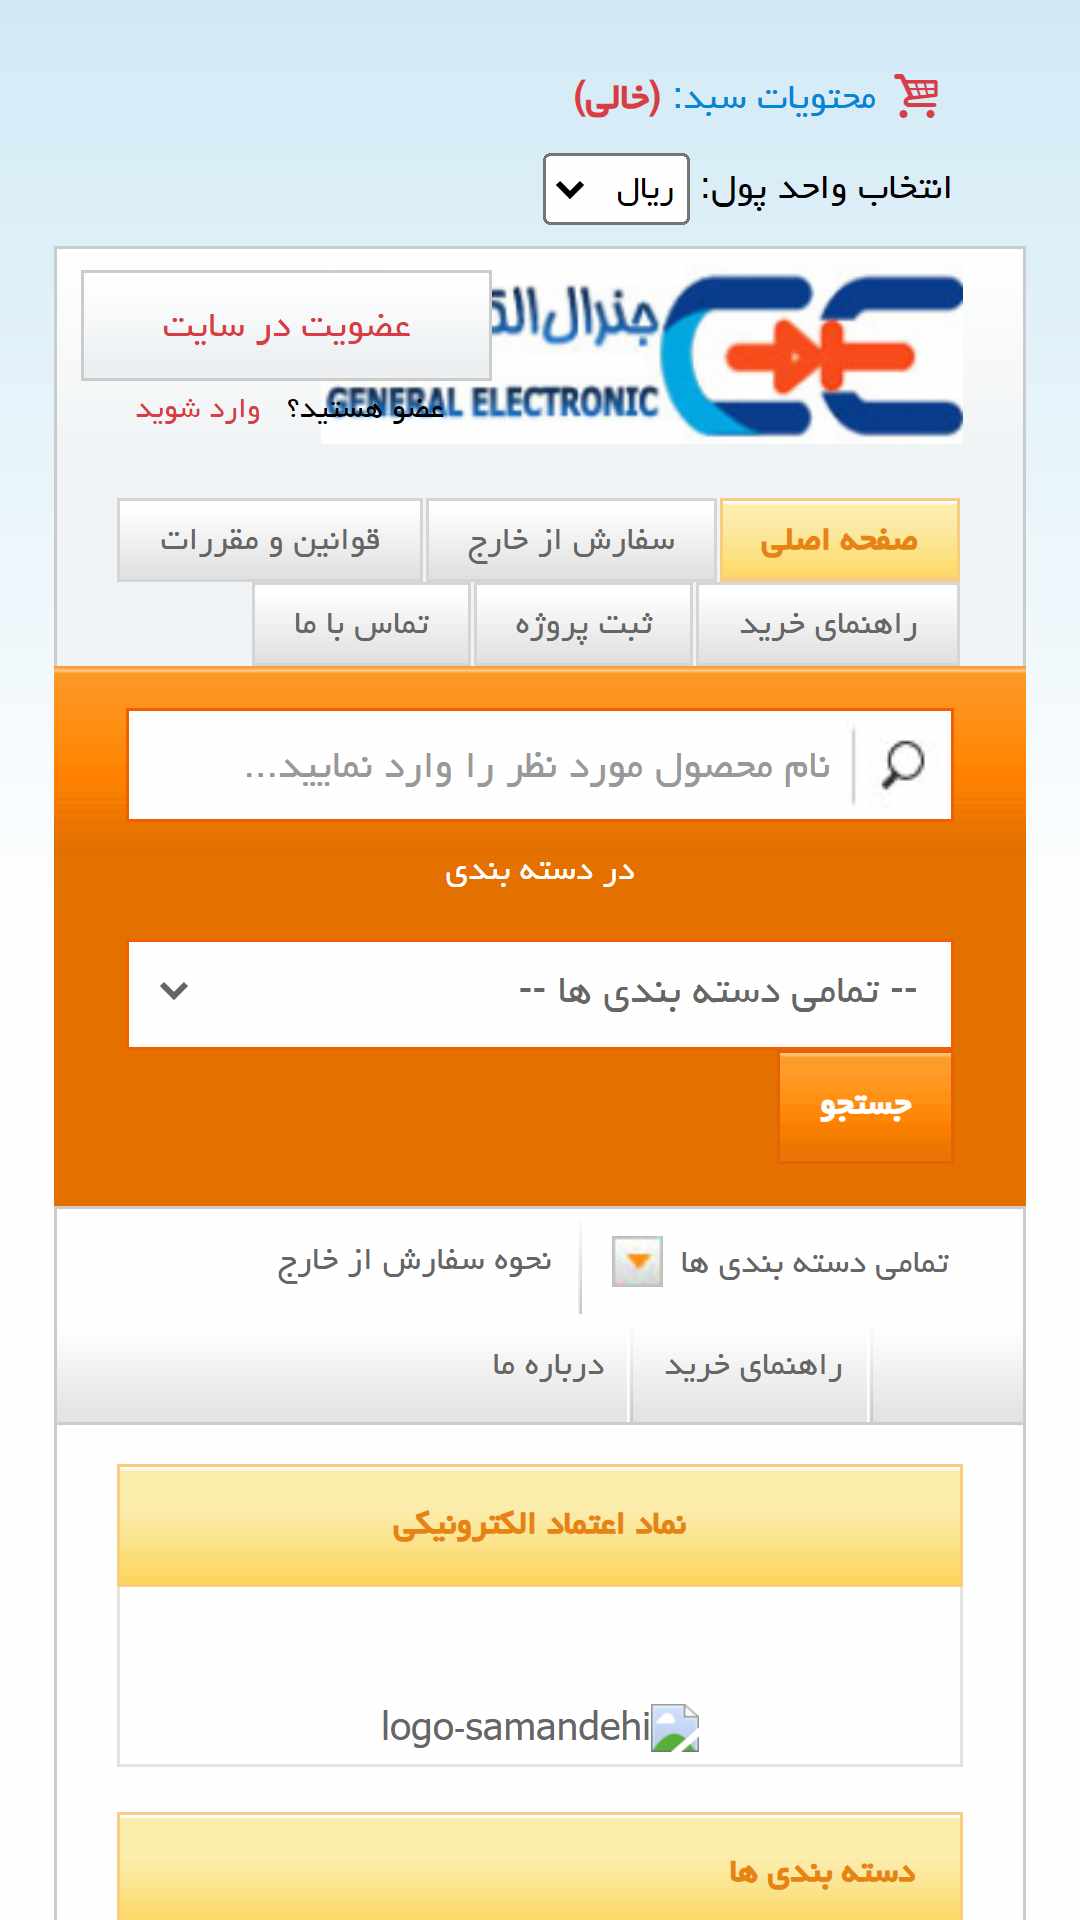Viewport: 1080px width, 1920px height.
Task: Click the orange arrow beside تمامی دسته بندی ها
Action: (637, 1262)
